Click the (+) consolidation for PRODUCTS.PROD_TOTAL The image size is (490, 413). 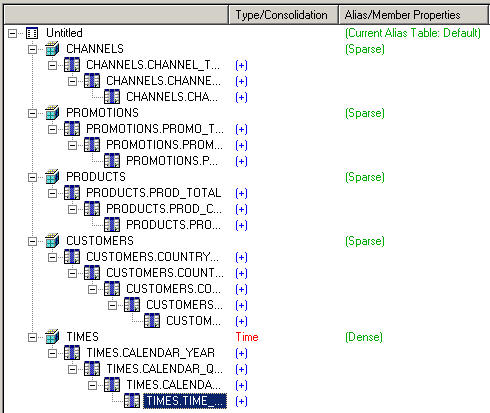(x=241, y=193)
